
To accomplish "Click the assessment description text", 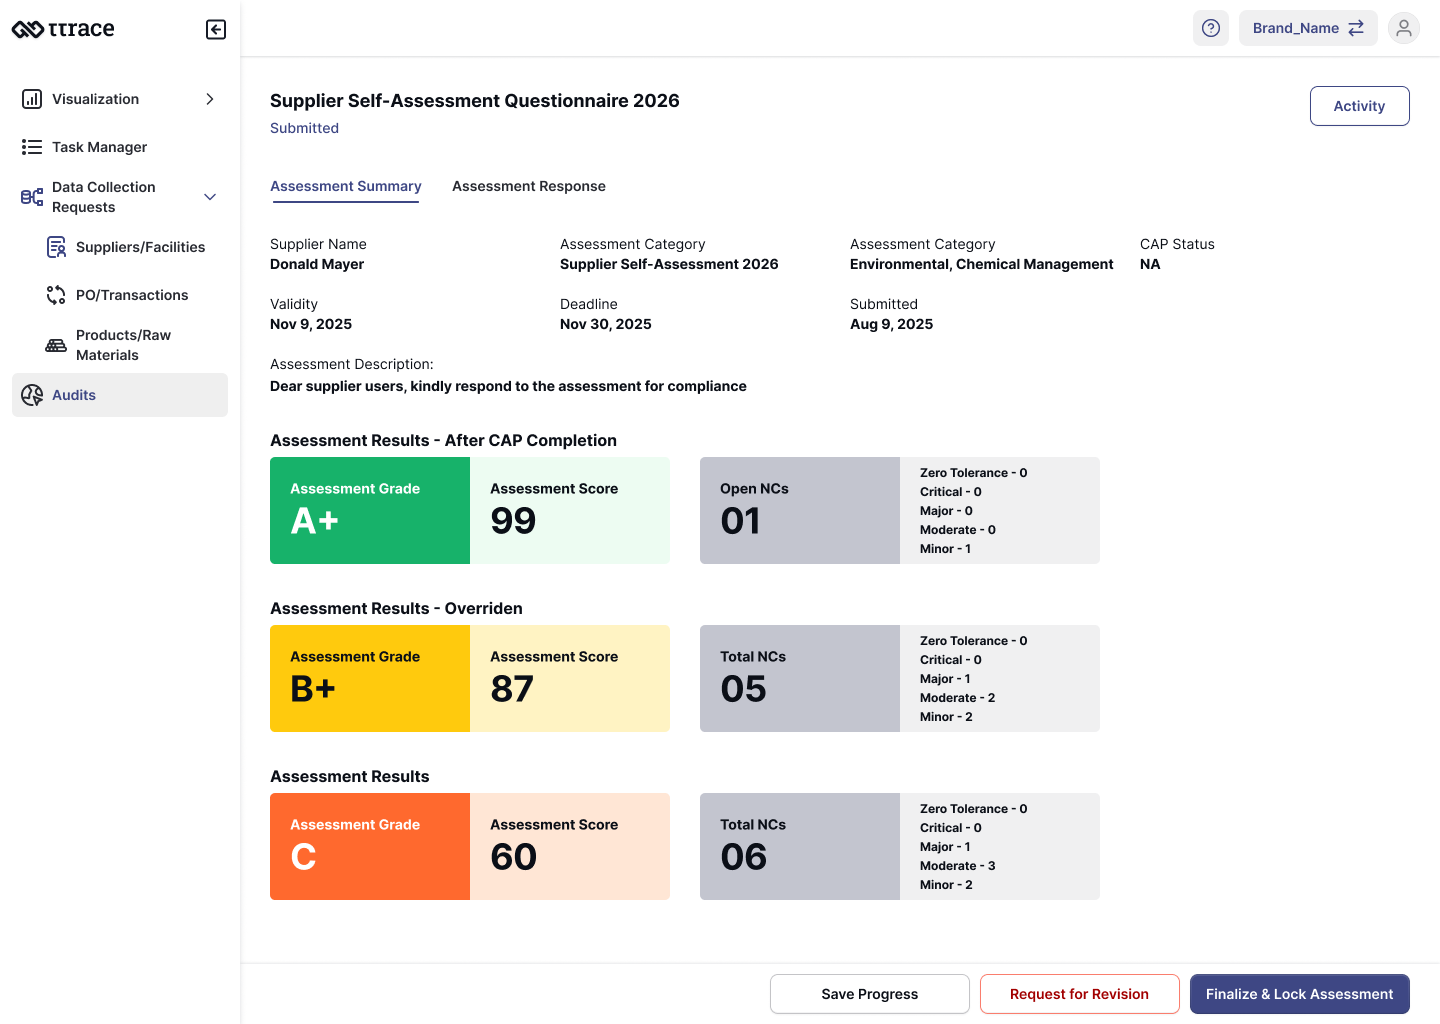I will click(508, 386).
